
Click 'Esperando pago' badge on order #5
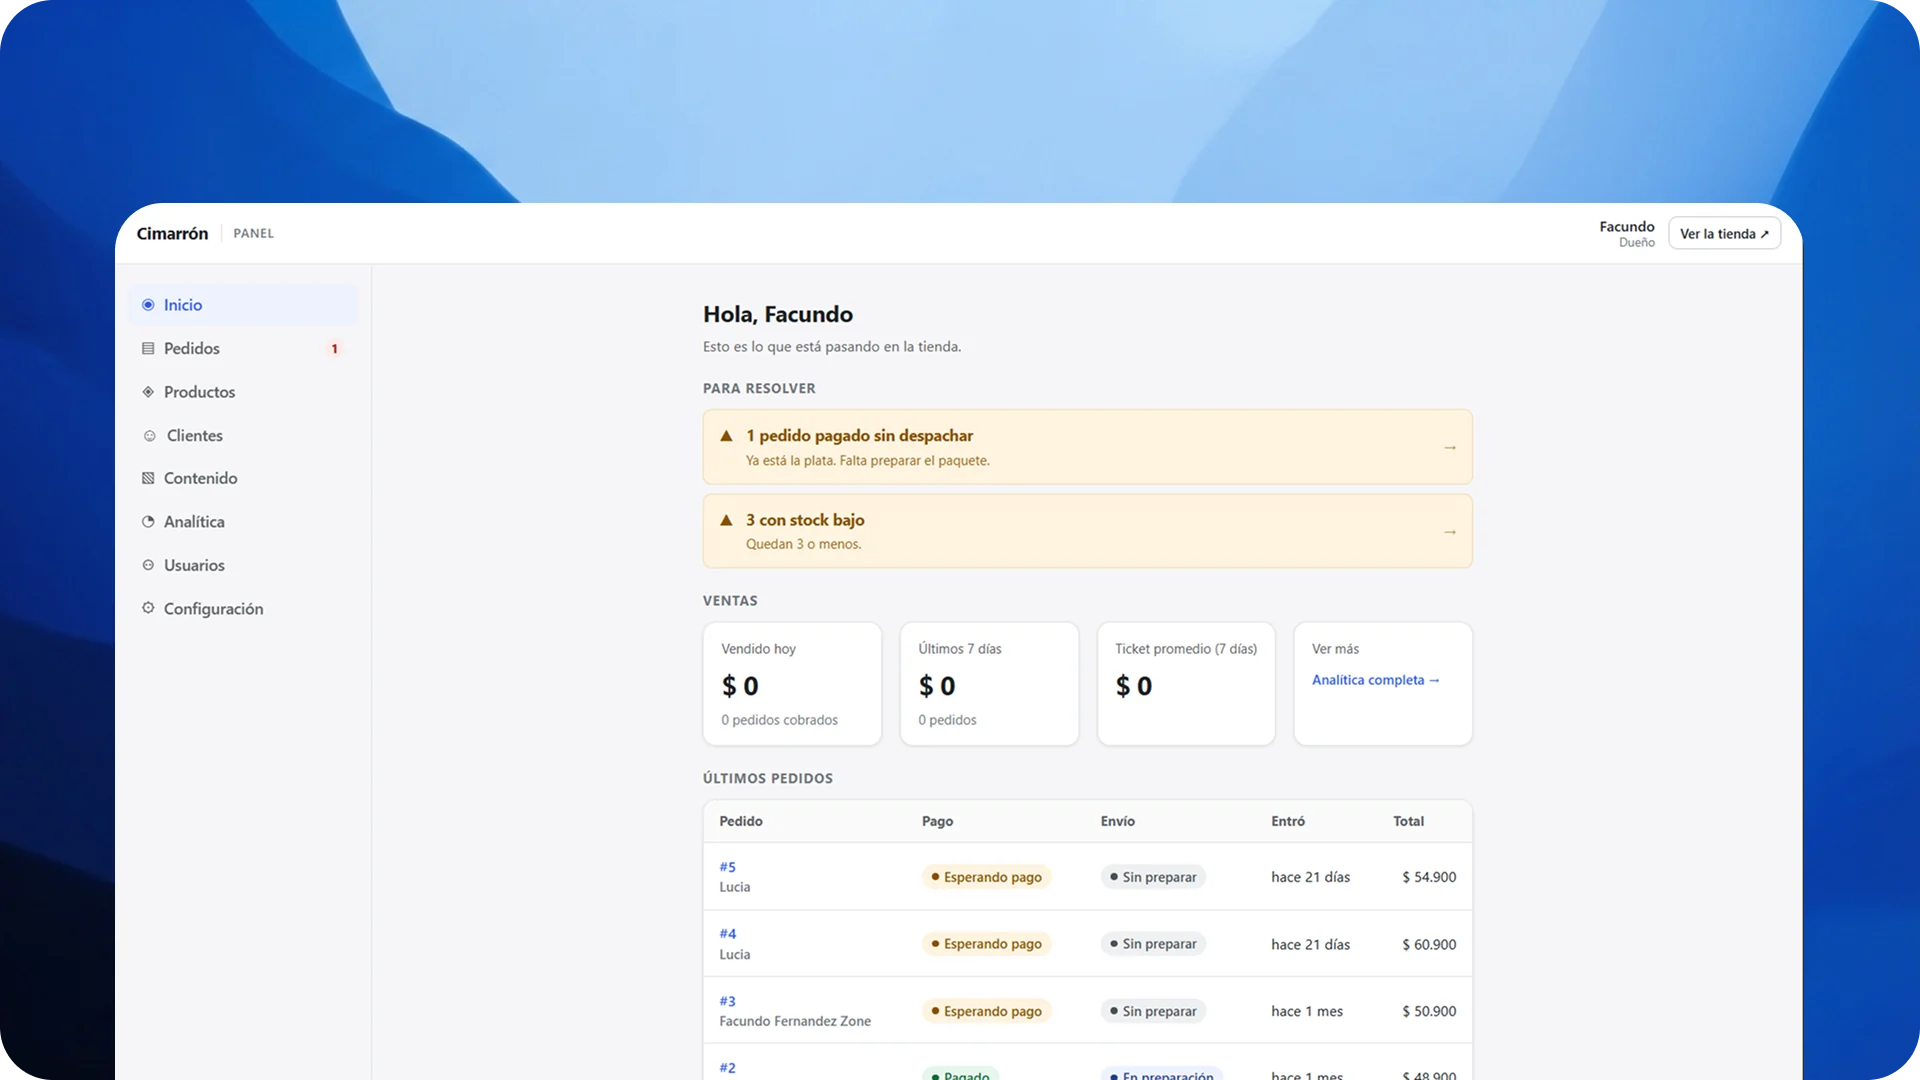coord(986,877)
